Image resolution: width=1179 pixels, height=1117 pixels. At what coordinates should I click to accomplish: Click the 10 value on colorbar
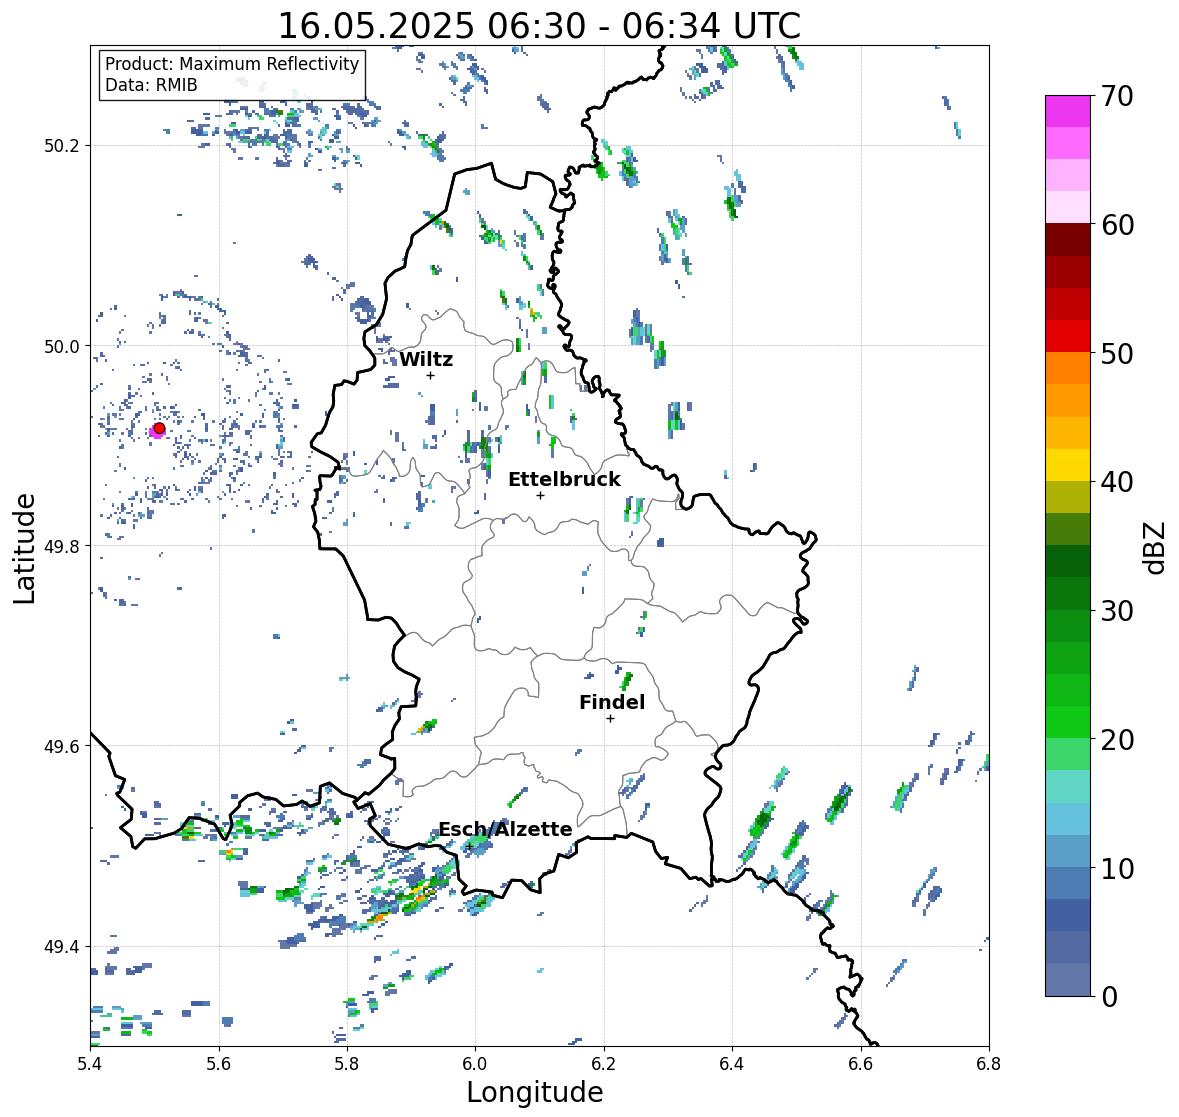1117,868
